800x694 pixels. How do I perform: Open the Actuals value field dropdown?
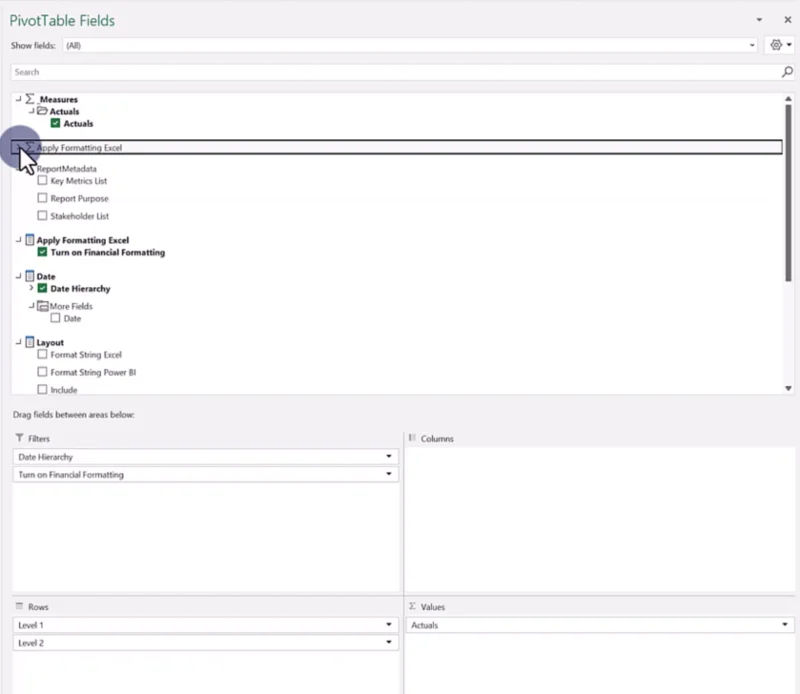[x=785, y=625]
